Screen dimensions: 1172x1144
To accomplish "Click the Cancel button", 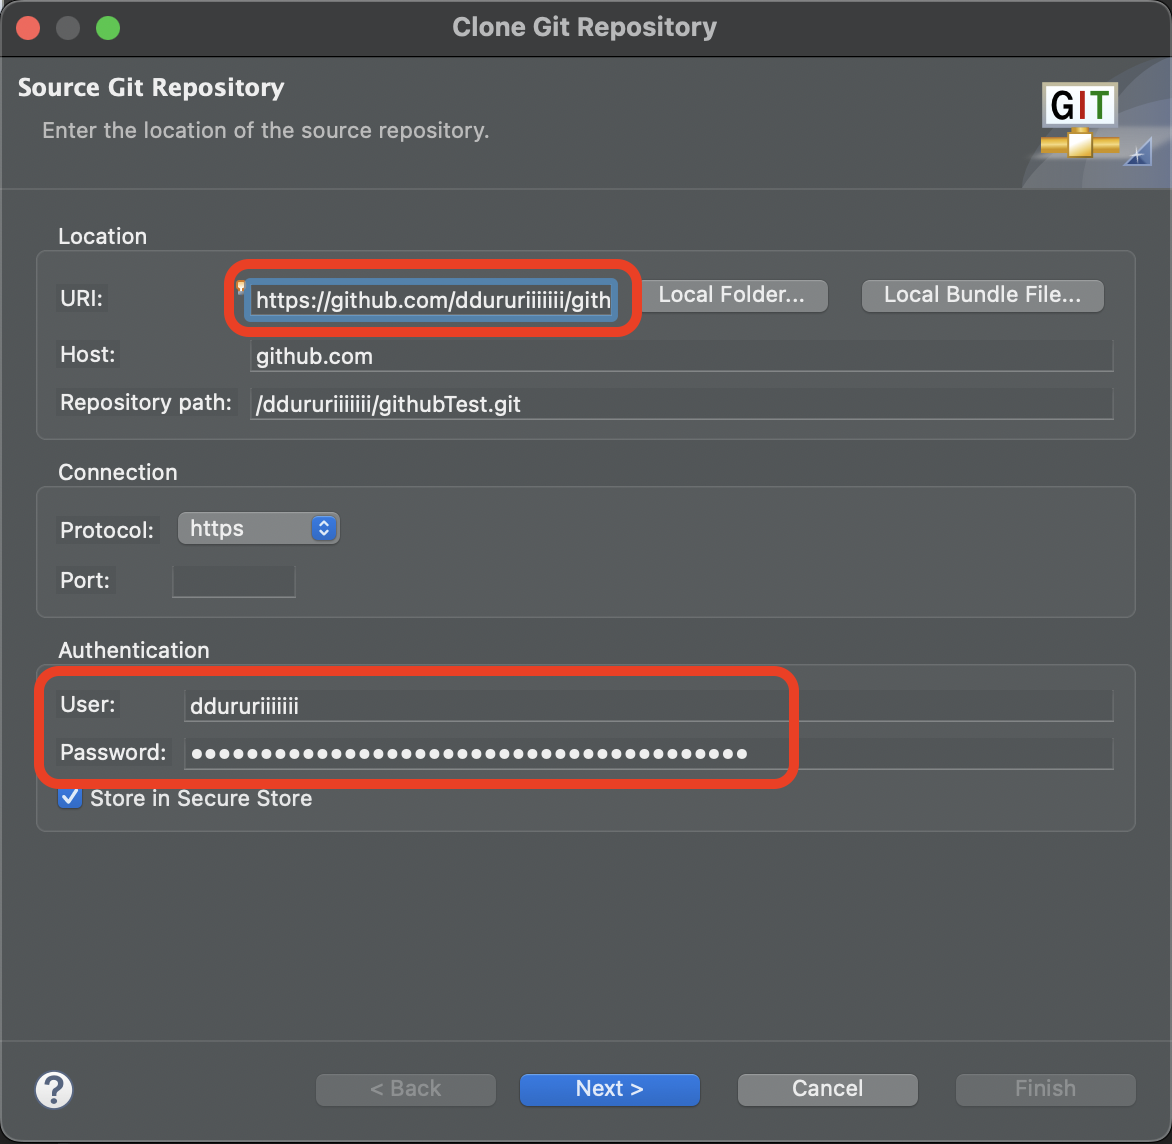I will click(827, 1089).
